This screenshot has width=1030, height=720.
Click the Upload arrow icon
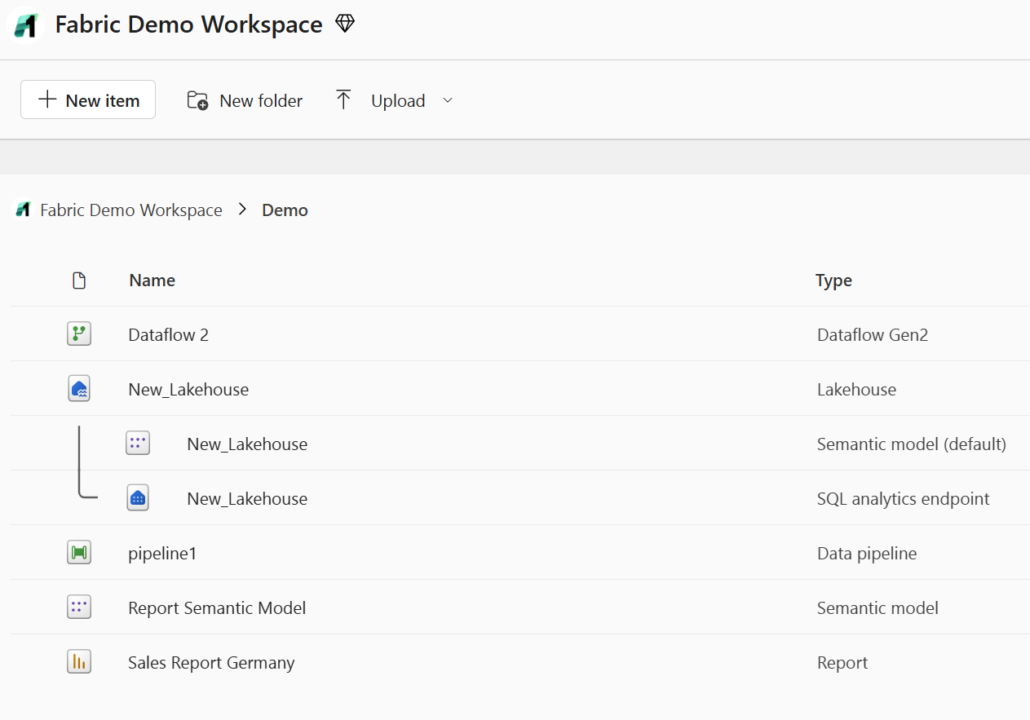coord(343,100)
